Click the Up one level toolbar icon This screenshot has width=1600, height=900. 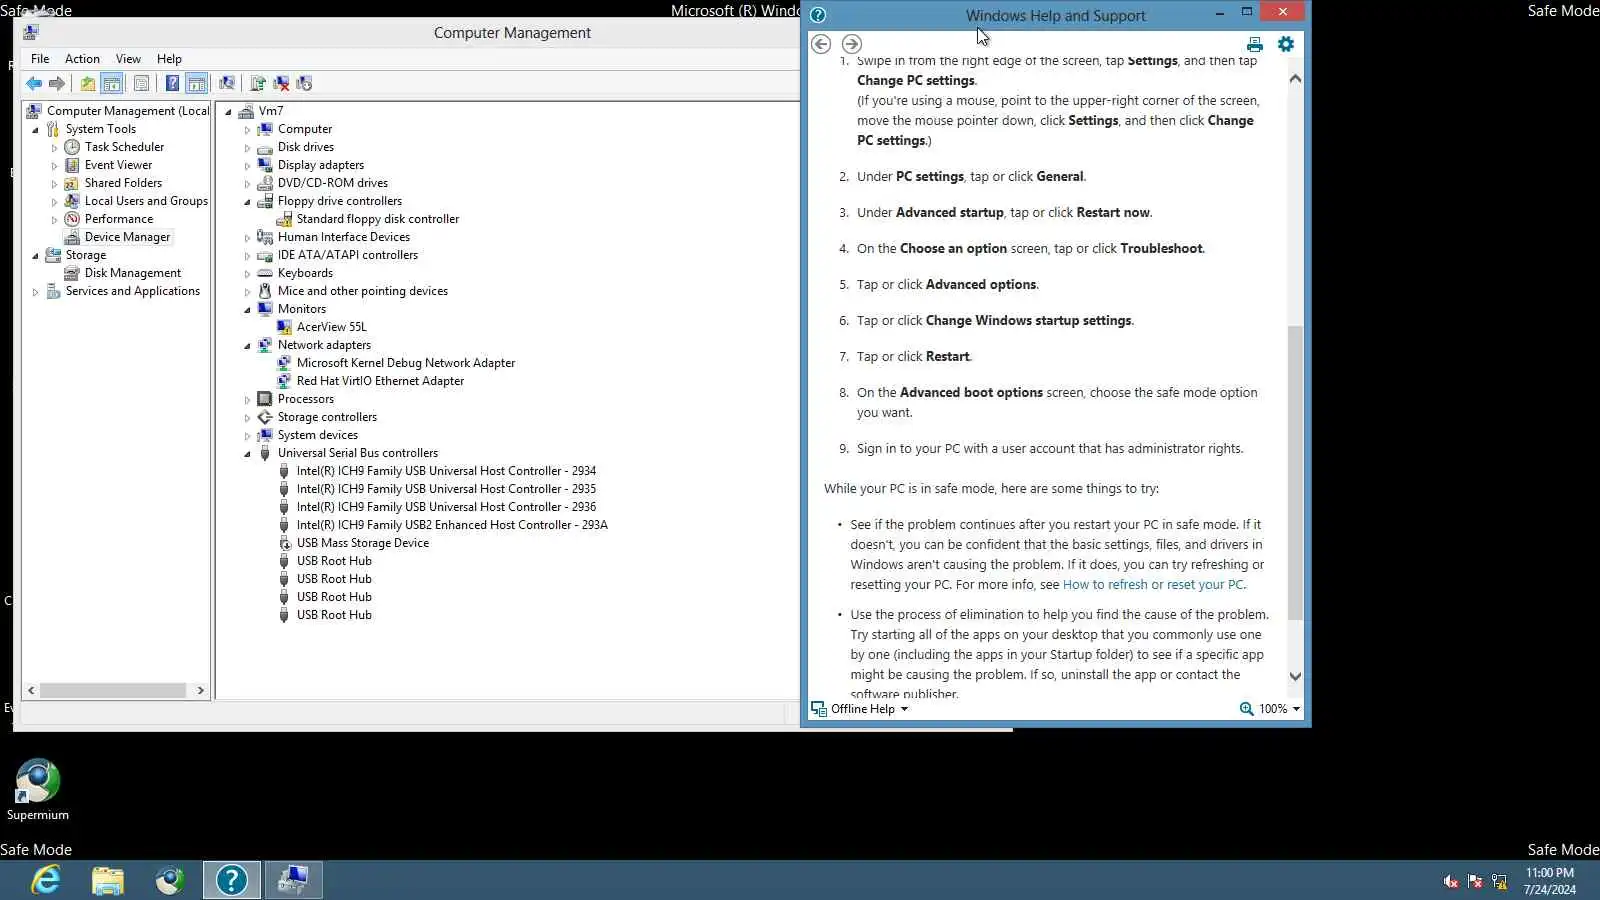coord(88,83)
